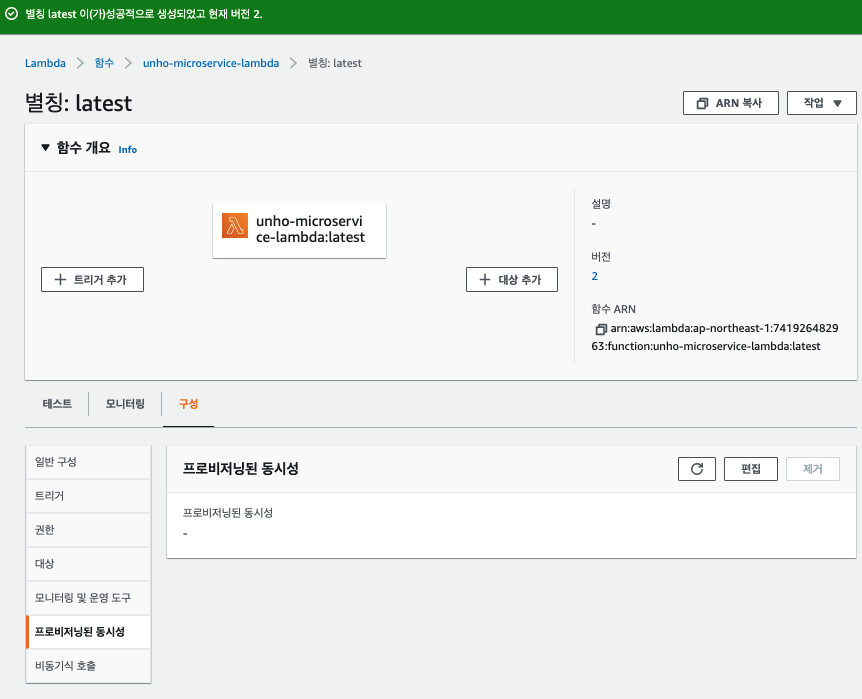The image size is (862, 699).
Task: Open the Info link beside 함수 개요
Action: (x=128, y=150)
